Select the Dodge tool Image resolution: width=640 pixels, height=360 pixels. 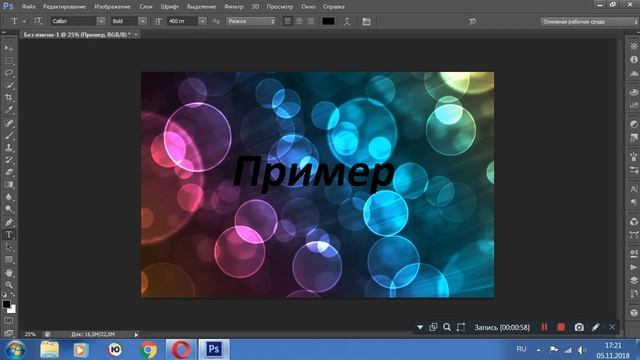[x=9, y=210]
